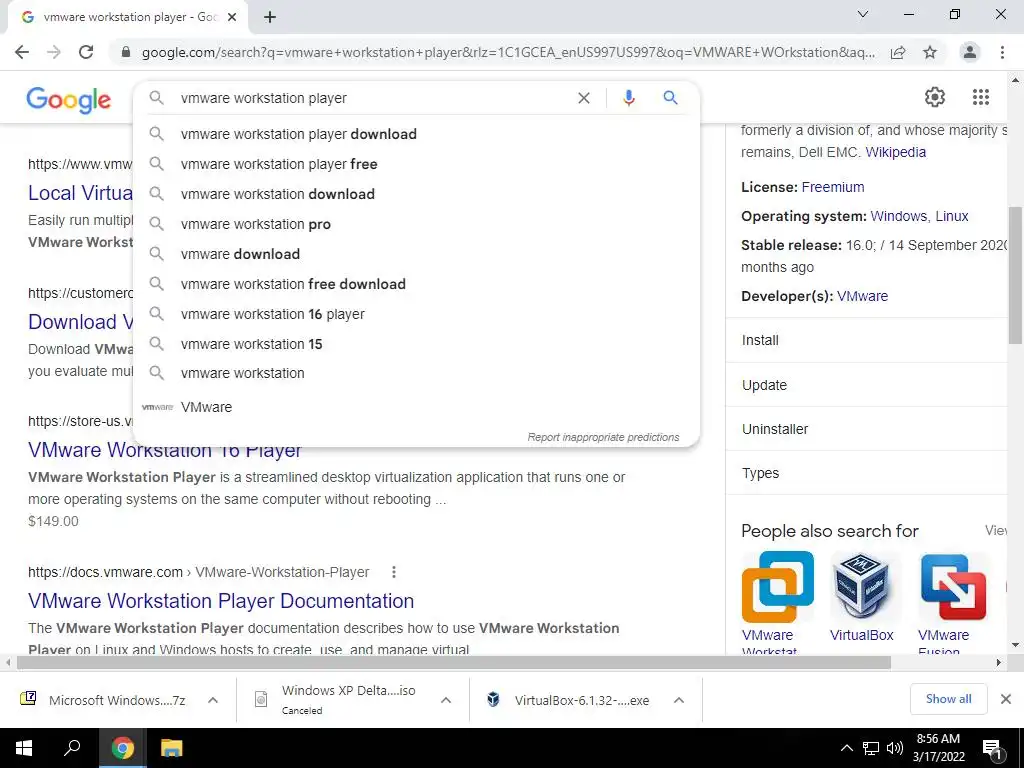The height and width of the screenshot is (768, 1024).
Task: Expand the Update section in knowledge panel
Action: pyautogui.click(x=867, y=385)
